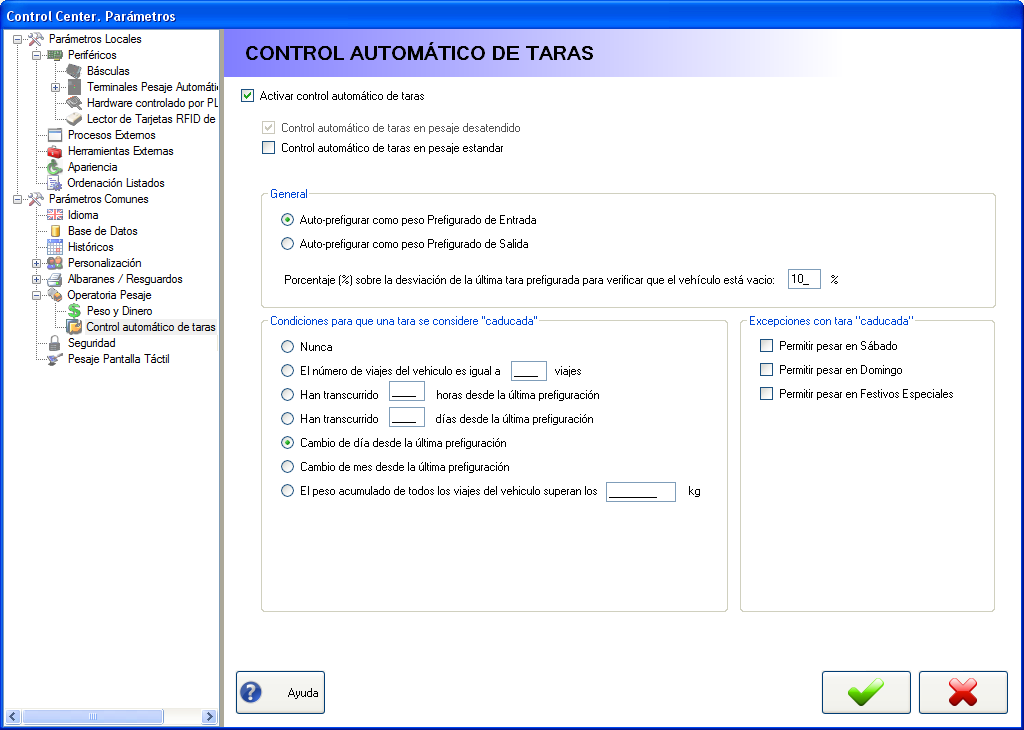Image resolution: width=1024 pixels, height=730 pixels.
Task: Open Base de Datos settings
Action: pyautogui.click(x=103, y=230)
